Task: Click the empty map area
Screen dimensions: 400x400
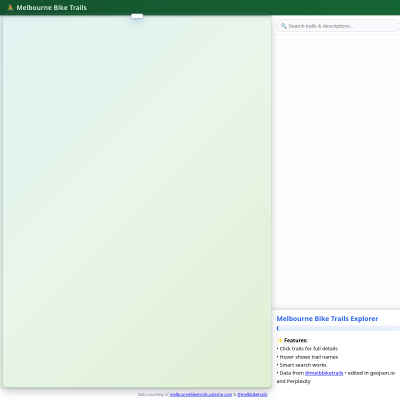Action: point(137,201)
